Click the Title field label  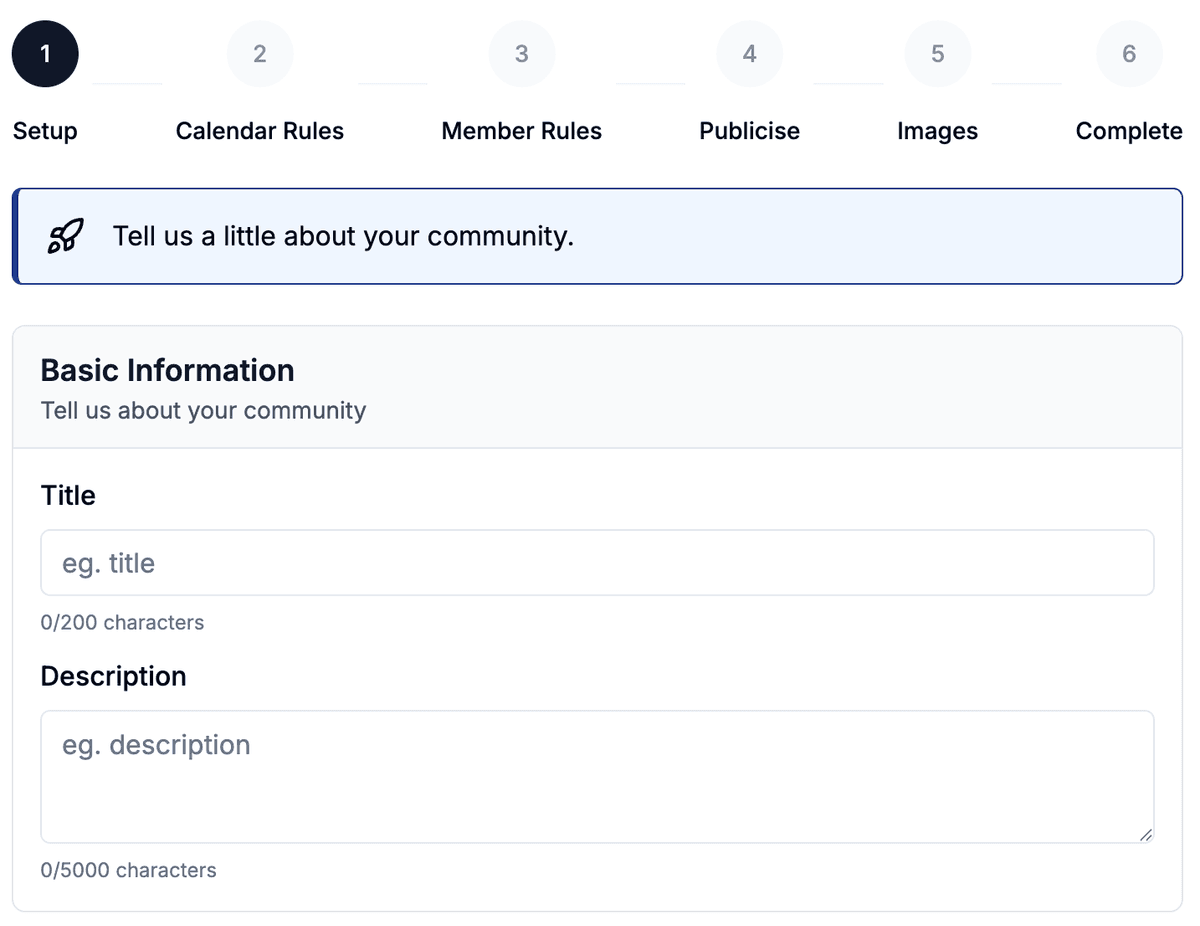[x=68, y=495]
